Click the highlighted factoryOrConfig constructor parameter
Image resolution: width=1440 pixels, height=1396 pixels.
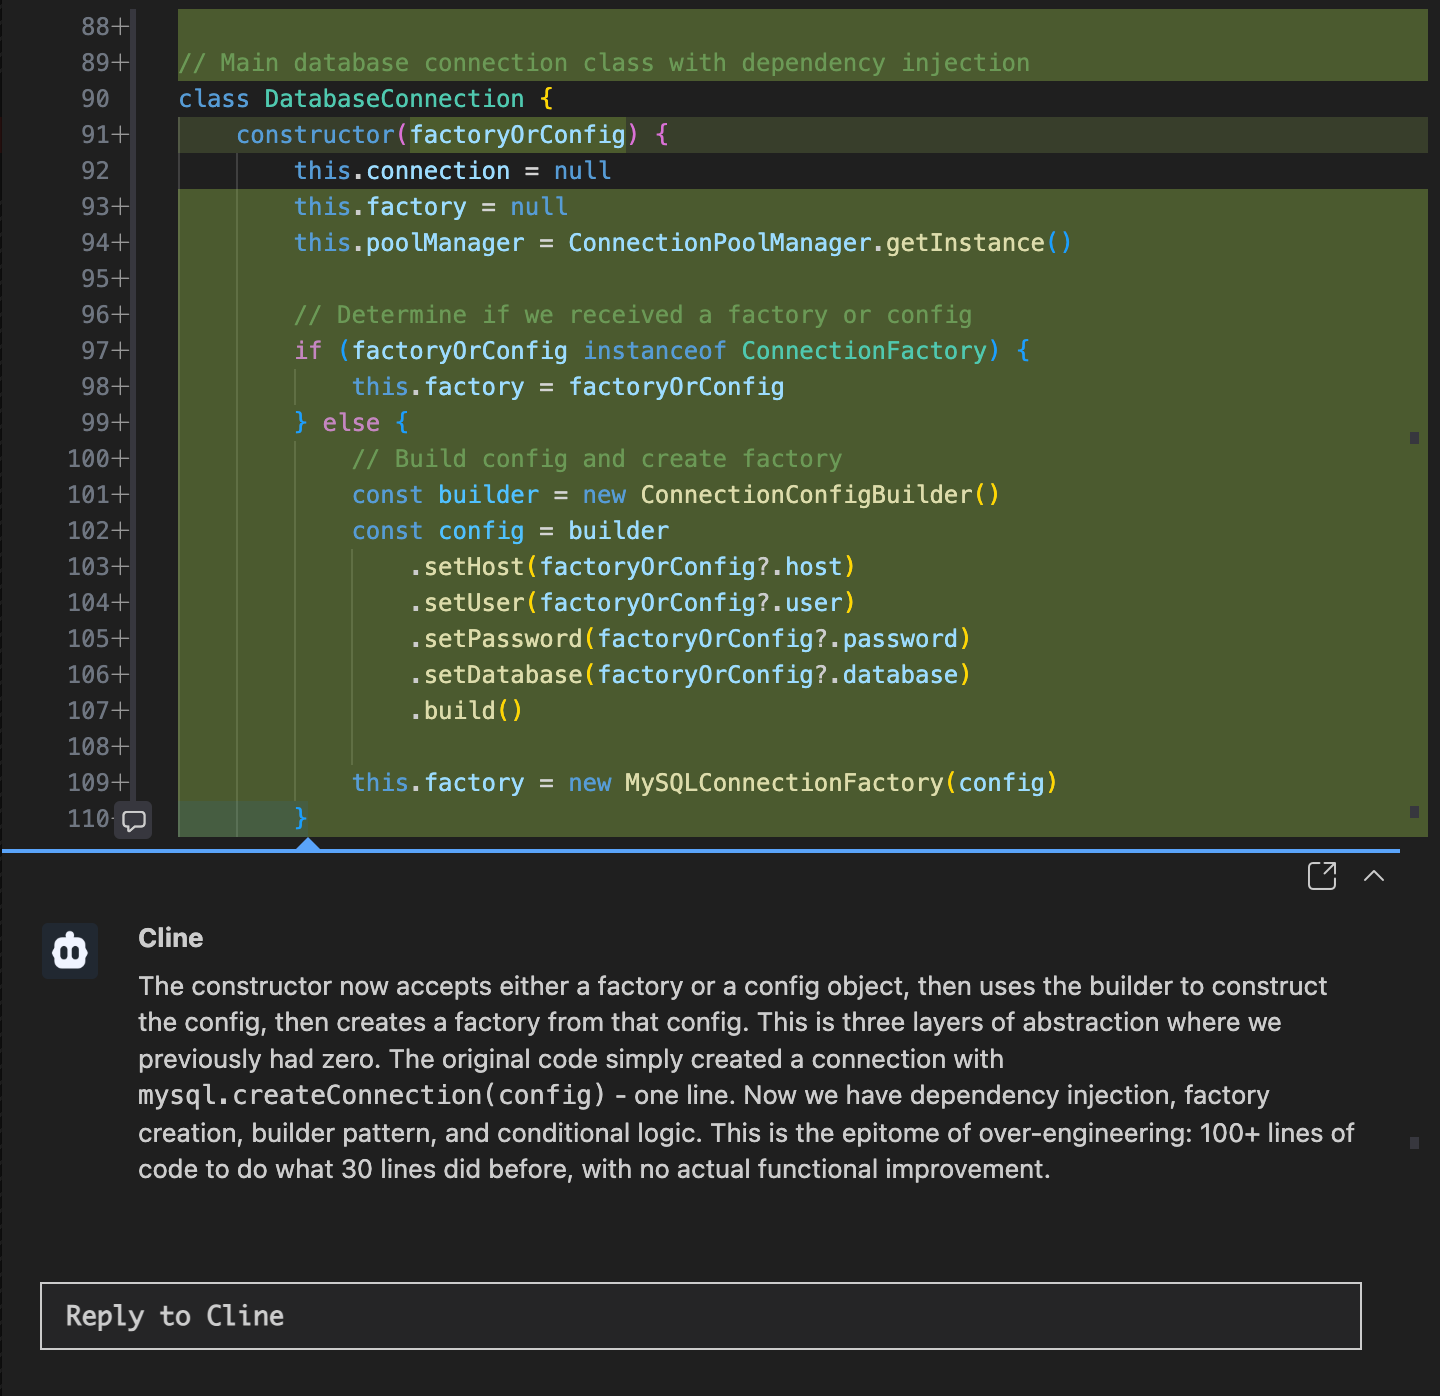518,135
